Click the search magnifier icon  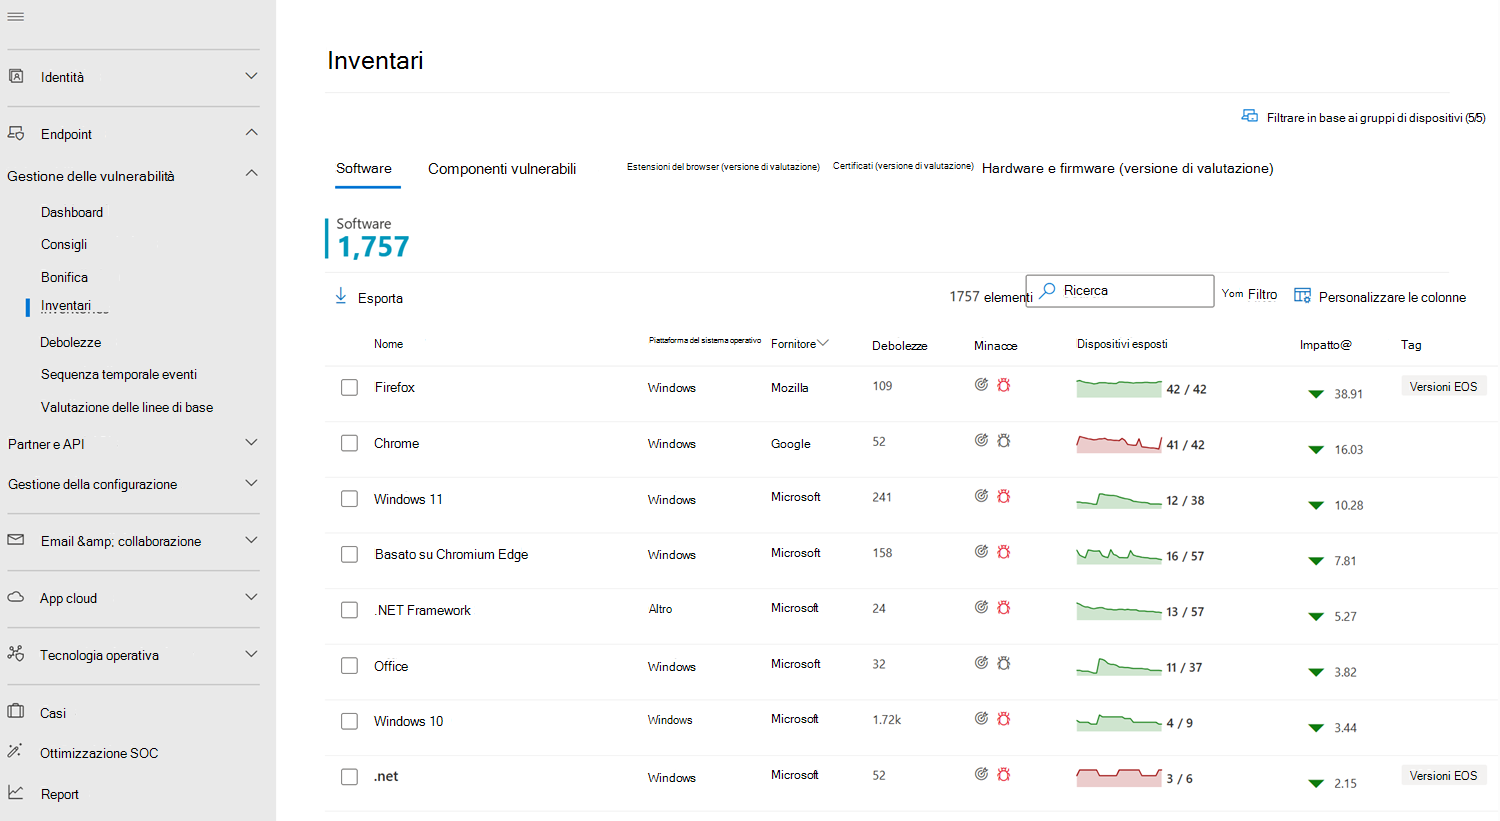point(1047,290)
